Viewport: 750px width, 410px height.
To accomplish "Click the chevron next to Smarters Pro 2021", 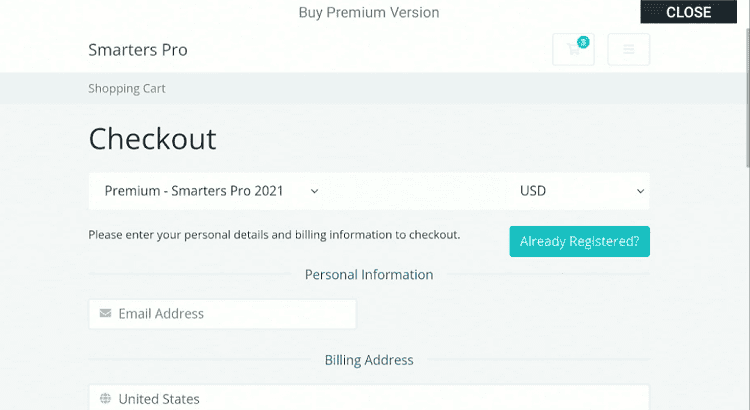I will pyautogui.click(x=314, y=190).
